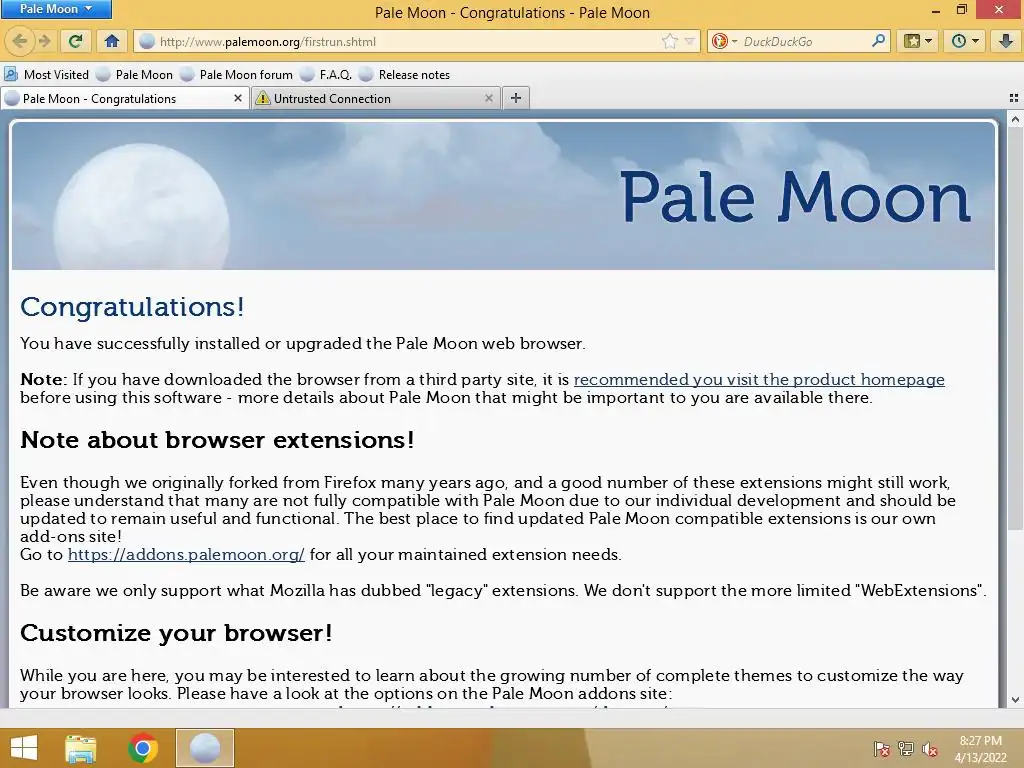This screenshot has width=1024, height=768.
Task: Launch Google Chrome from the taskbar
Action: pos(143,748)
